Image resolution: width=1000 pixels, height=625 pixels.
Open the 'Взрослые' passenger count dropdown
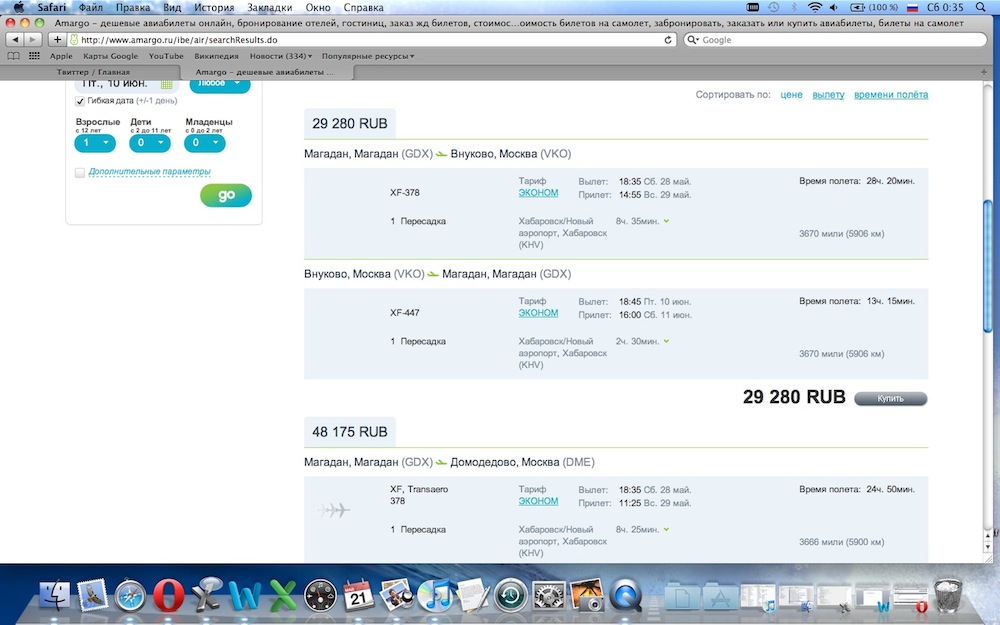coord(95,143)
